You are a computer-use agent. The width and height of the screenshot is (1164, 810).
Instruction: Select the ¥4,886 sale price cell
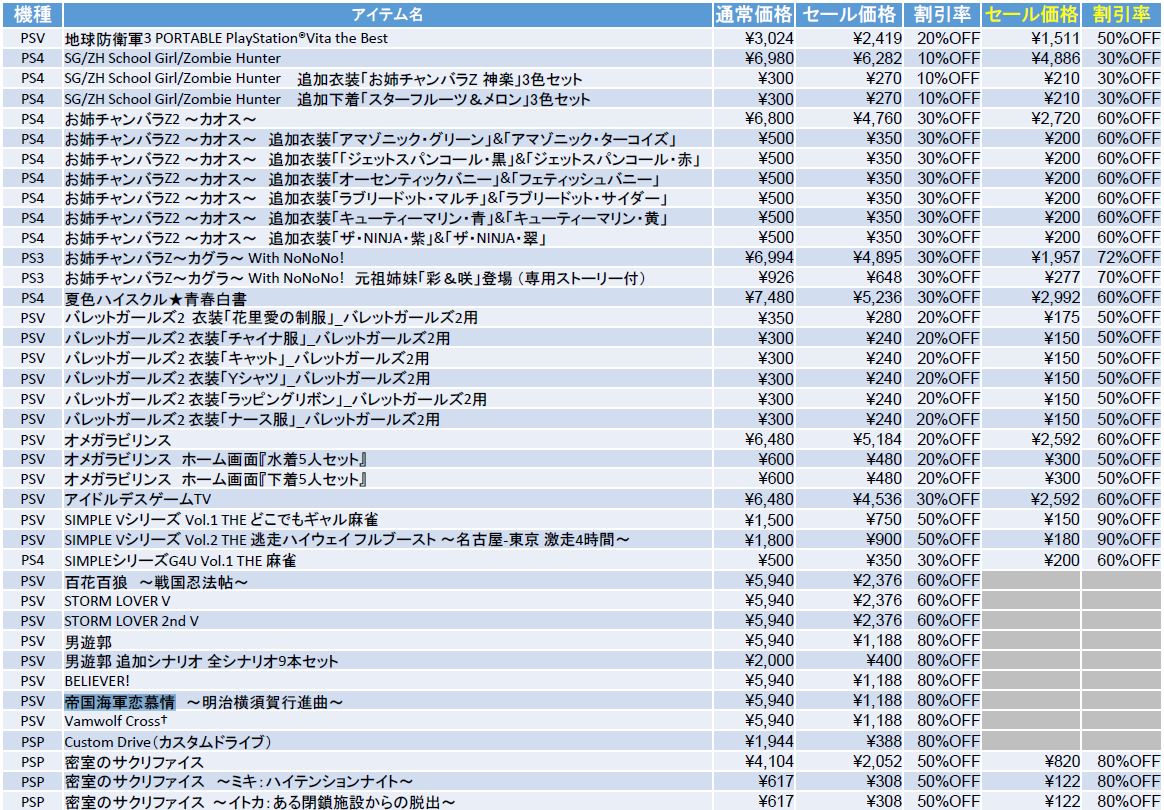pos(1055,58)
